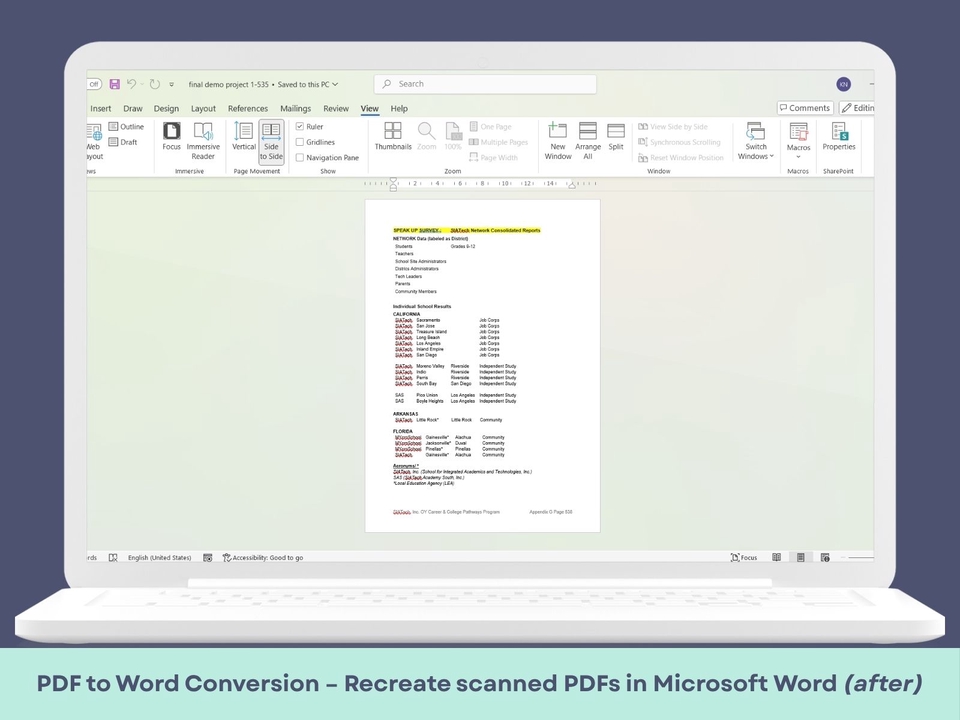Screen dimensions: 960x720
Task: Split the document window
Action: pyautogui.click(x=616, y=137)
